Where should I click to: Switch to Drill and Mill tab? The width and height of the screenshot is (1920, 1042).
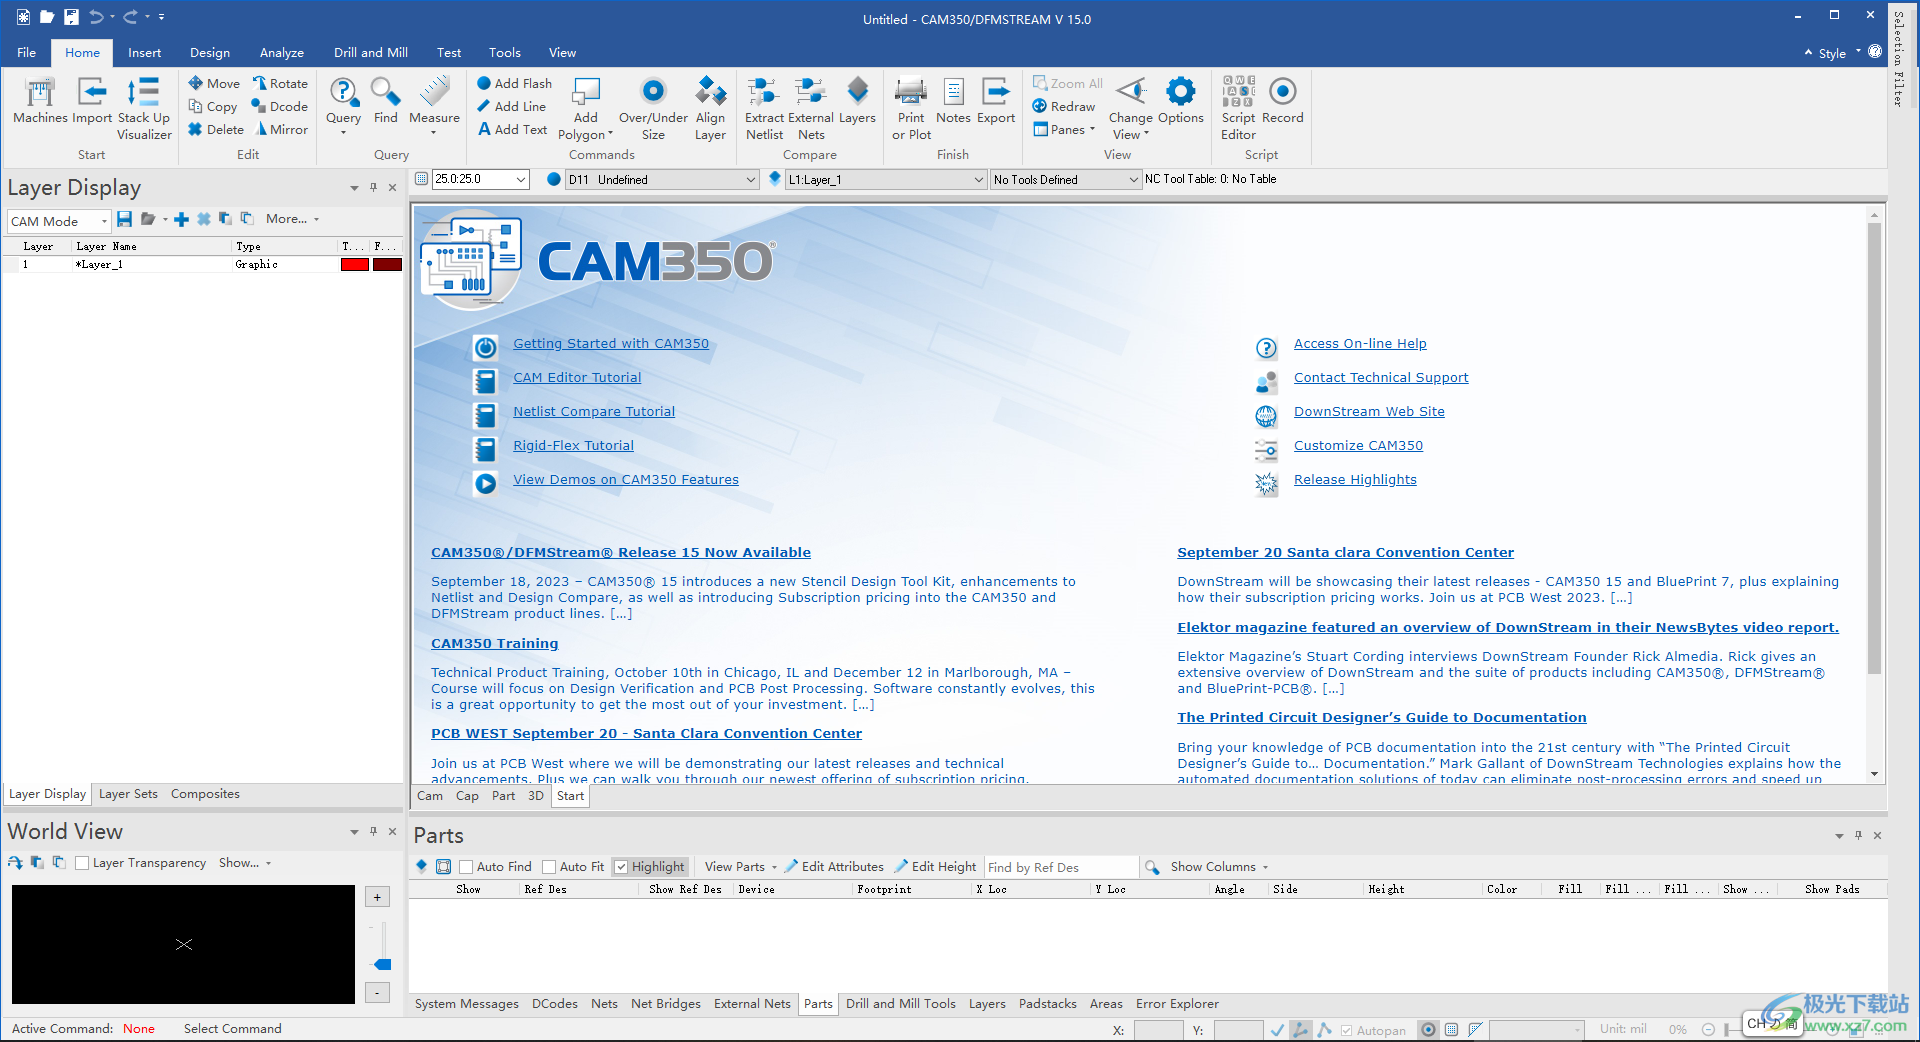[x=370, y=53]
